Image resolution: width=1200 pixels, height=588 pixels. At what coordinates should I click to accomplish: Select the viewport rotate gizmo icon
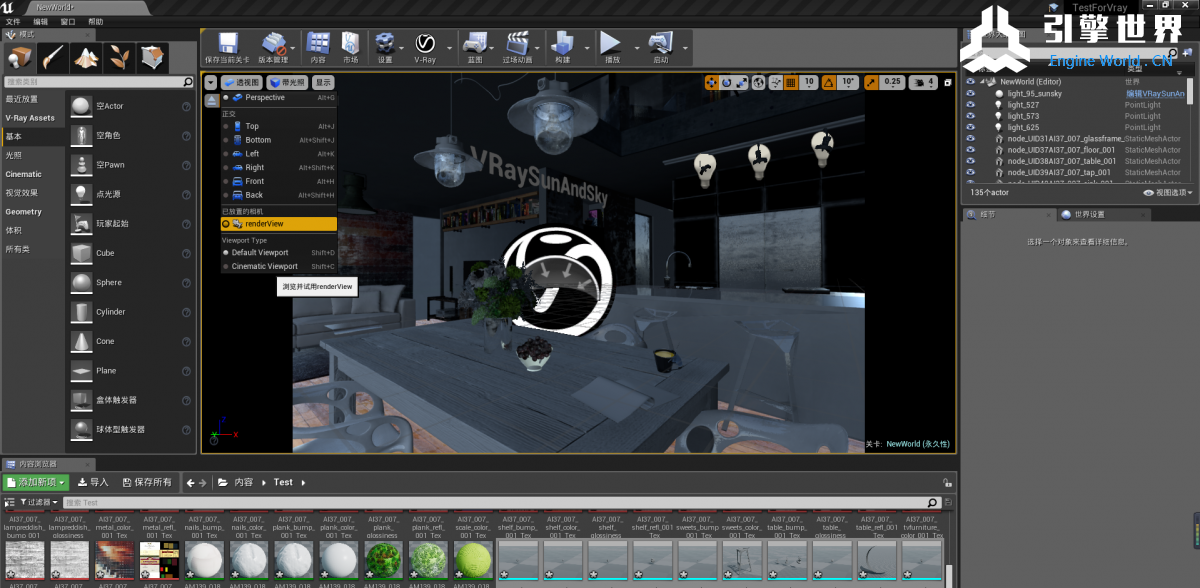727,82
